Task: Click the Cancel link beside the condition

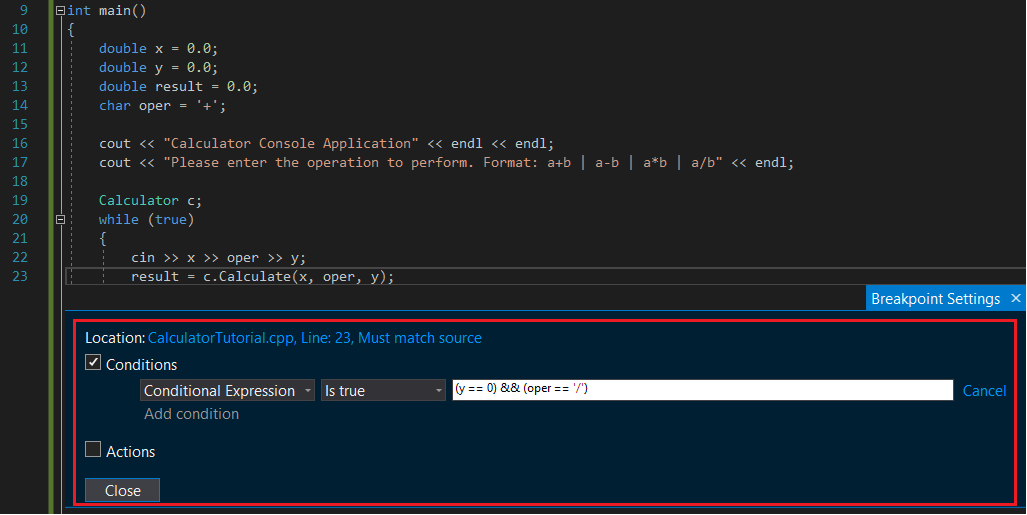Action: [x=984, y=391]
